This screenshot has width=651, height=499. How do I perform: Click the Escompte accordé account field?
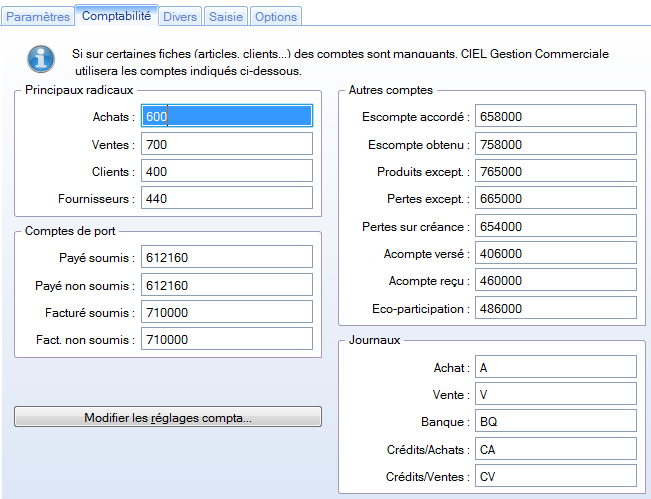[556, 116]
